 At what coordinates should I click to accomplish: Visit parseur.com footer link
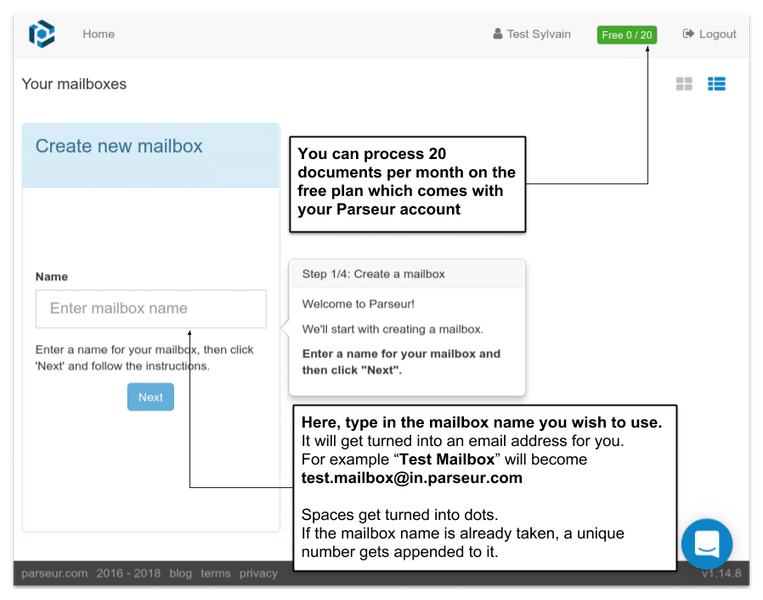coord(55,574)
